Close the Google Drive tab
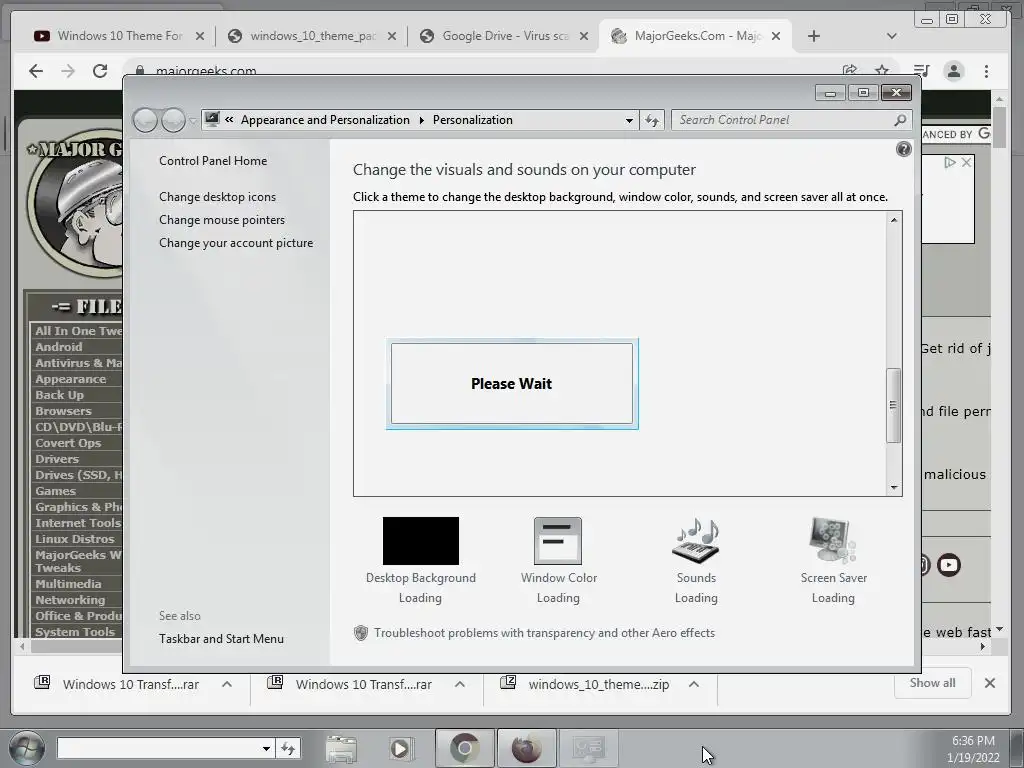 click(x=584, y=36)
